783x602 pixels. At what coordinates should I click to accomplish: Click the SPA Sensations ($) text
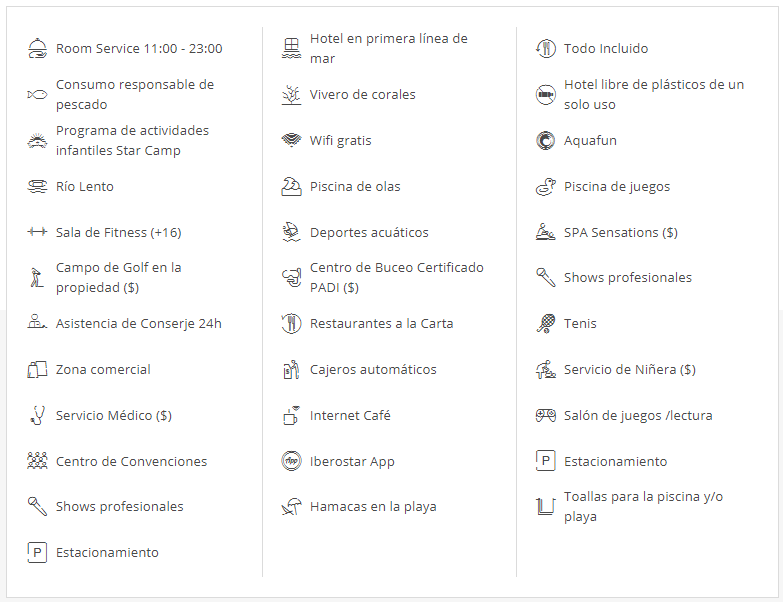[620, 232]
